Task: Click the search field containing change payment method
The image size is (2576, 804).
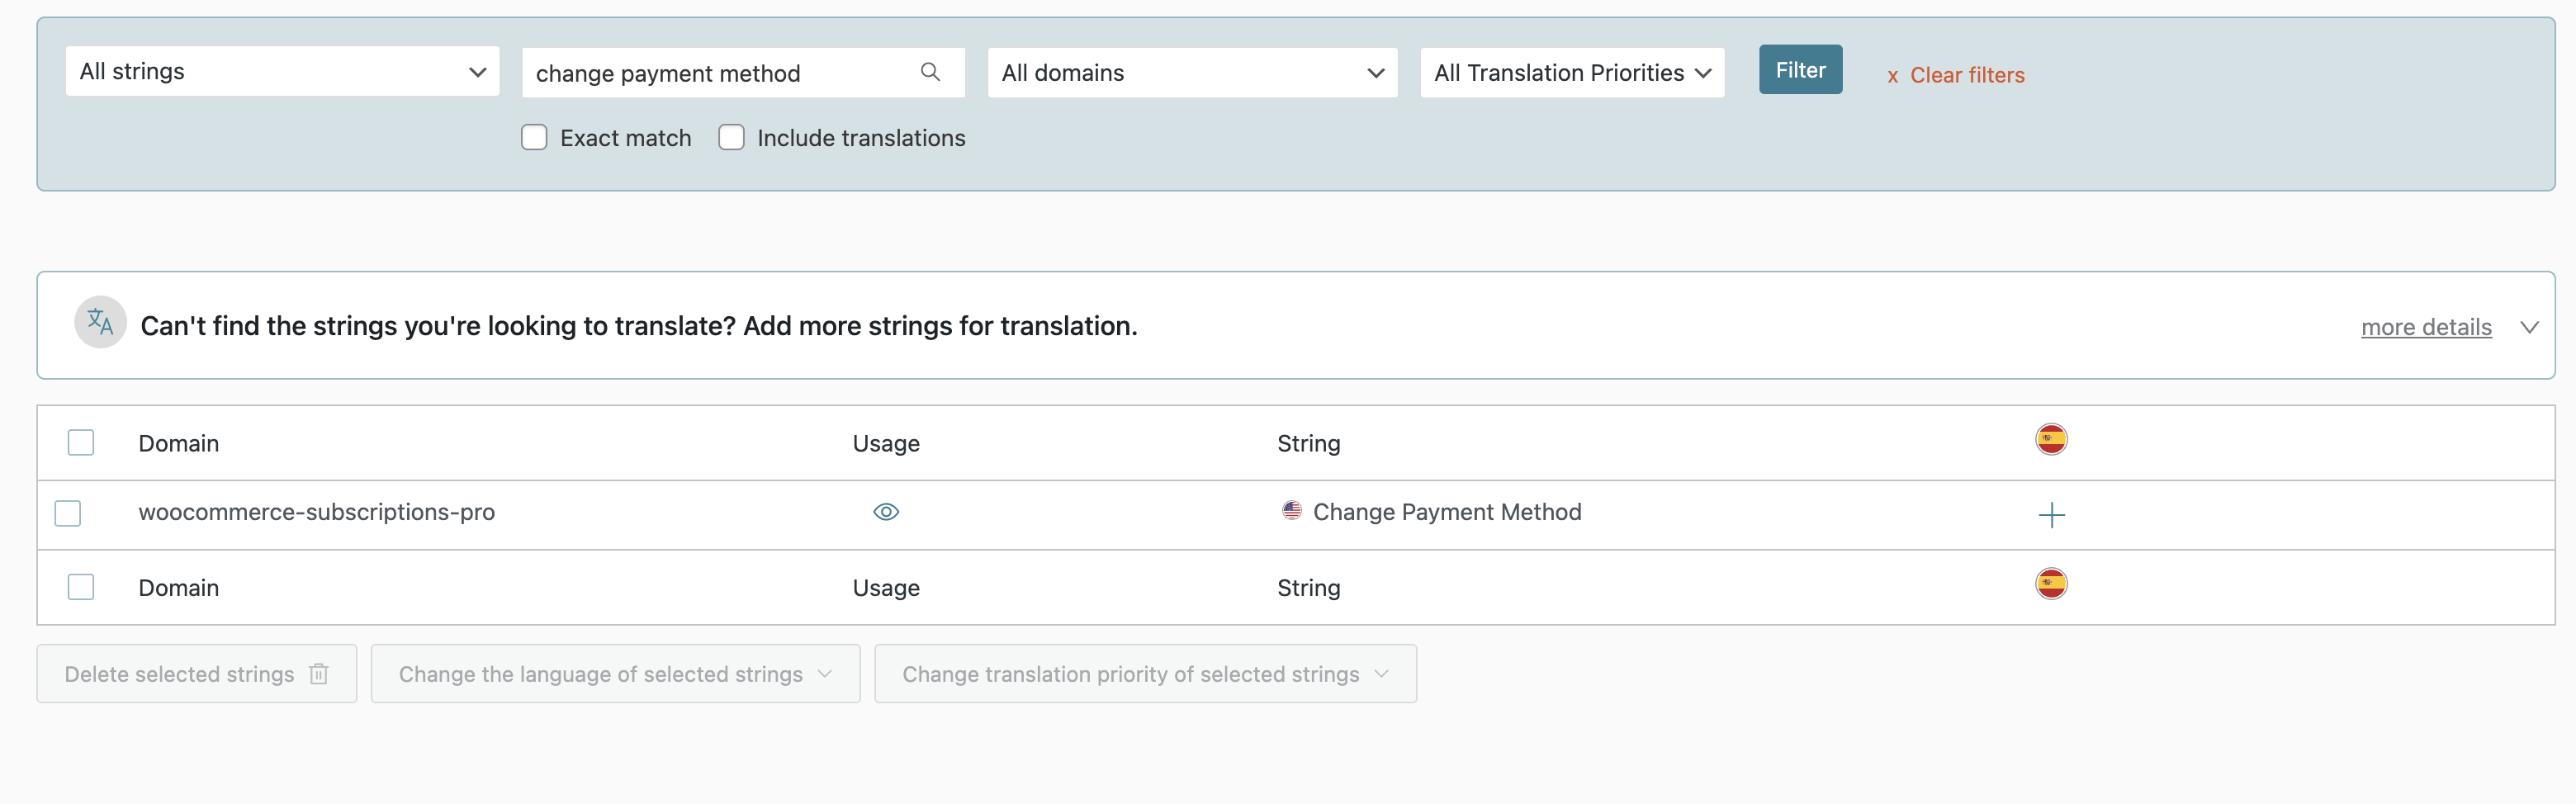Action: point(743,73)
